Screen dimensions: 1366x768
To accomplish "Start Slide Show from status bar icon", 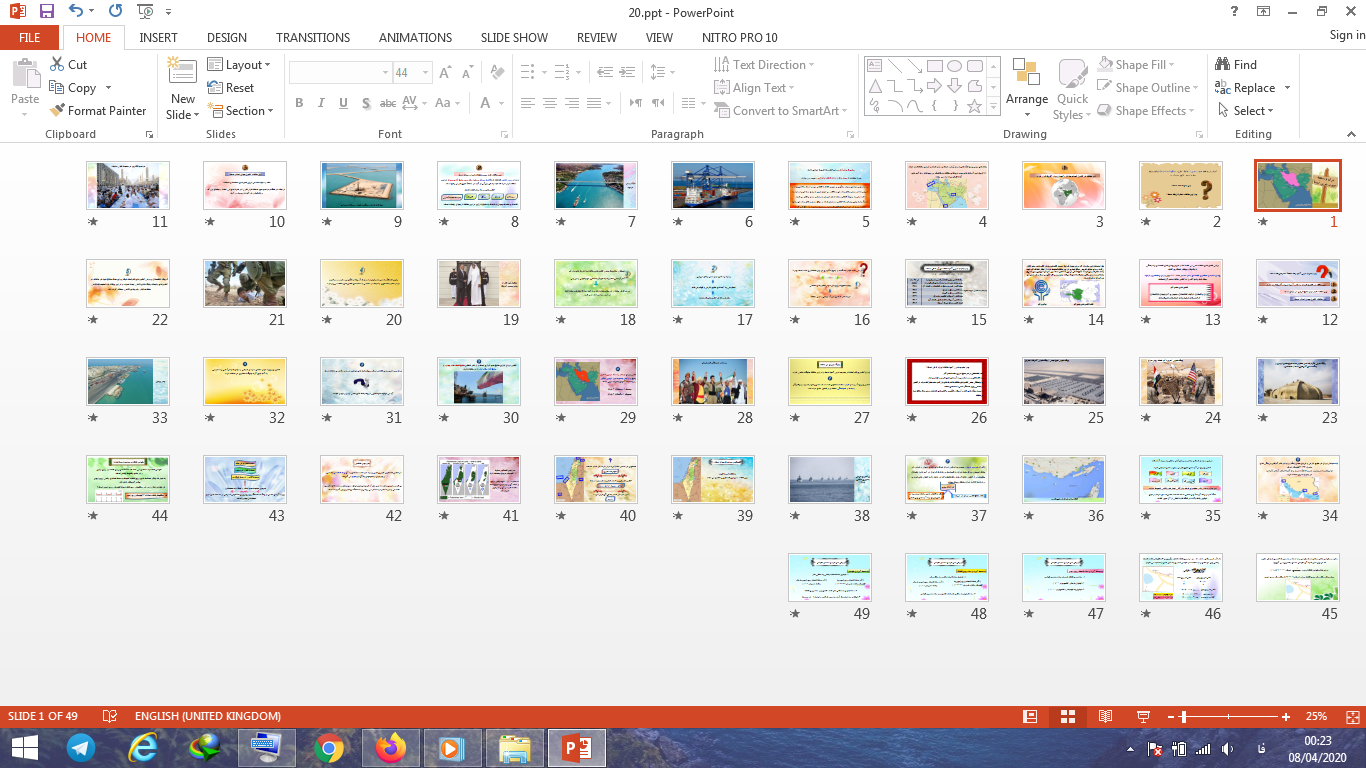I will [1143, 716].
